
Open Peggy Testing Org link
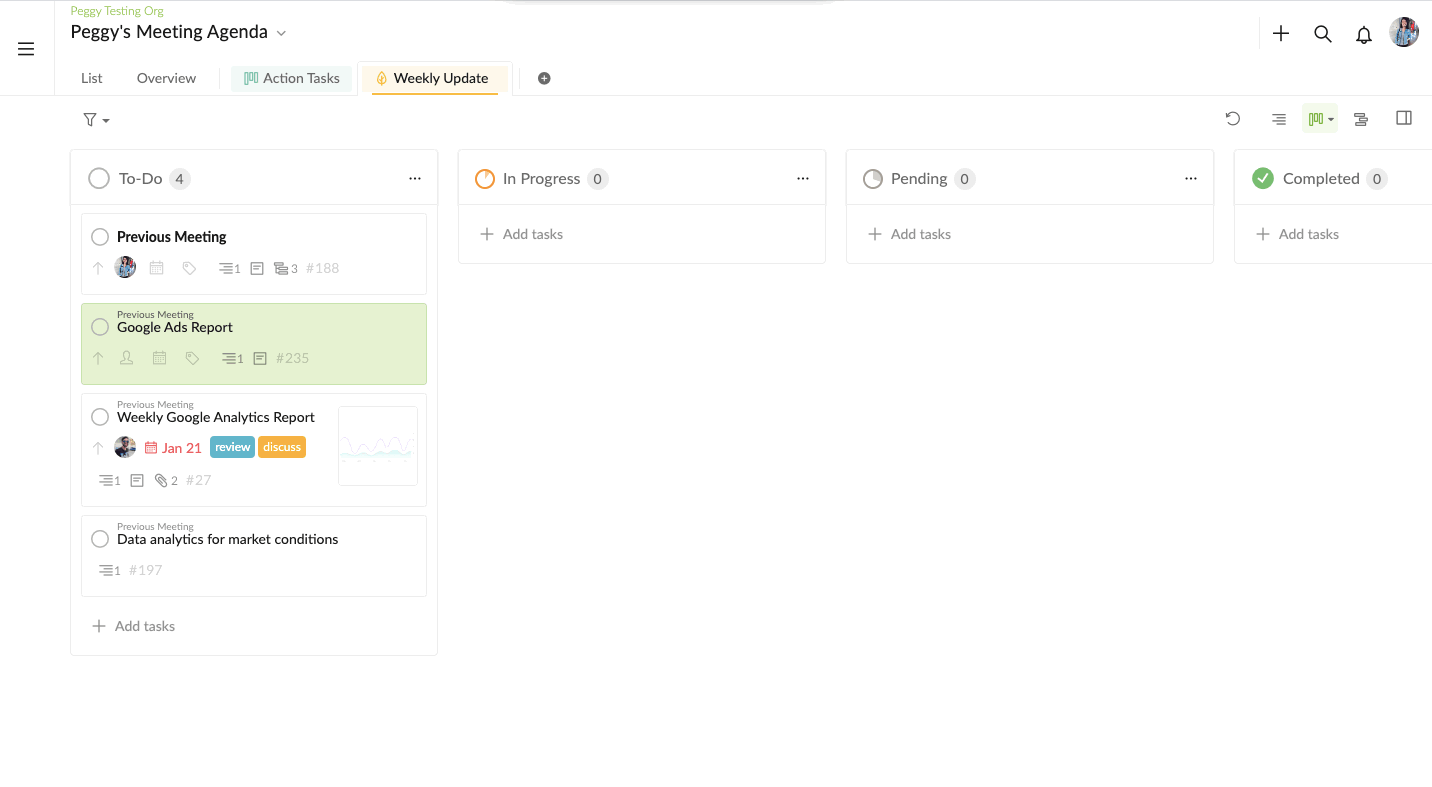[117, 11]
